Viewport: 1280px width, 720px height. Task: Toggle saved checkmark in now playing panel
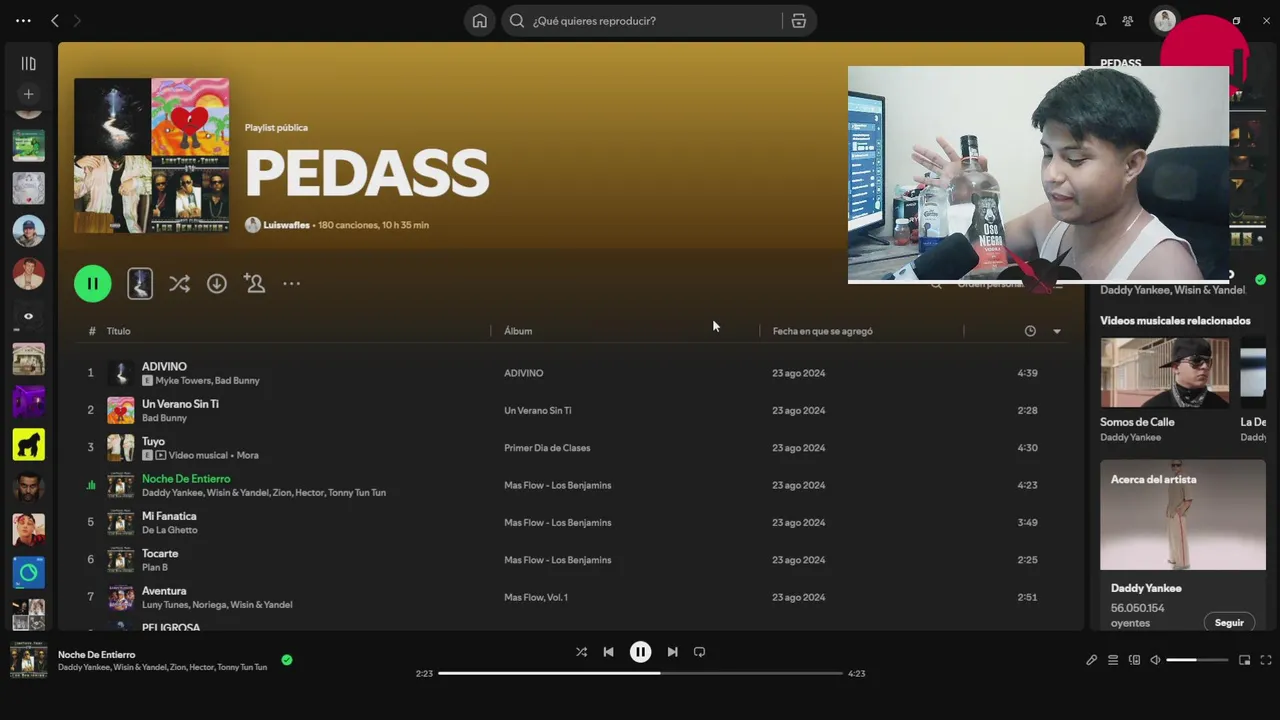(x=1260, y=279)
